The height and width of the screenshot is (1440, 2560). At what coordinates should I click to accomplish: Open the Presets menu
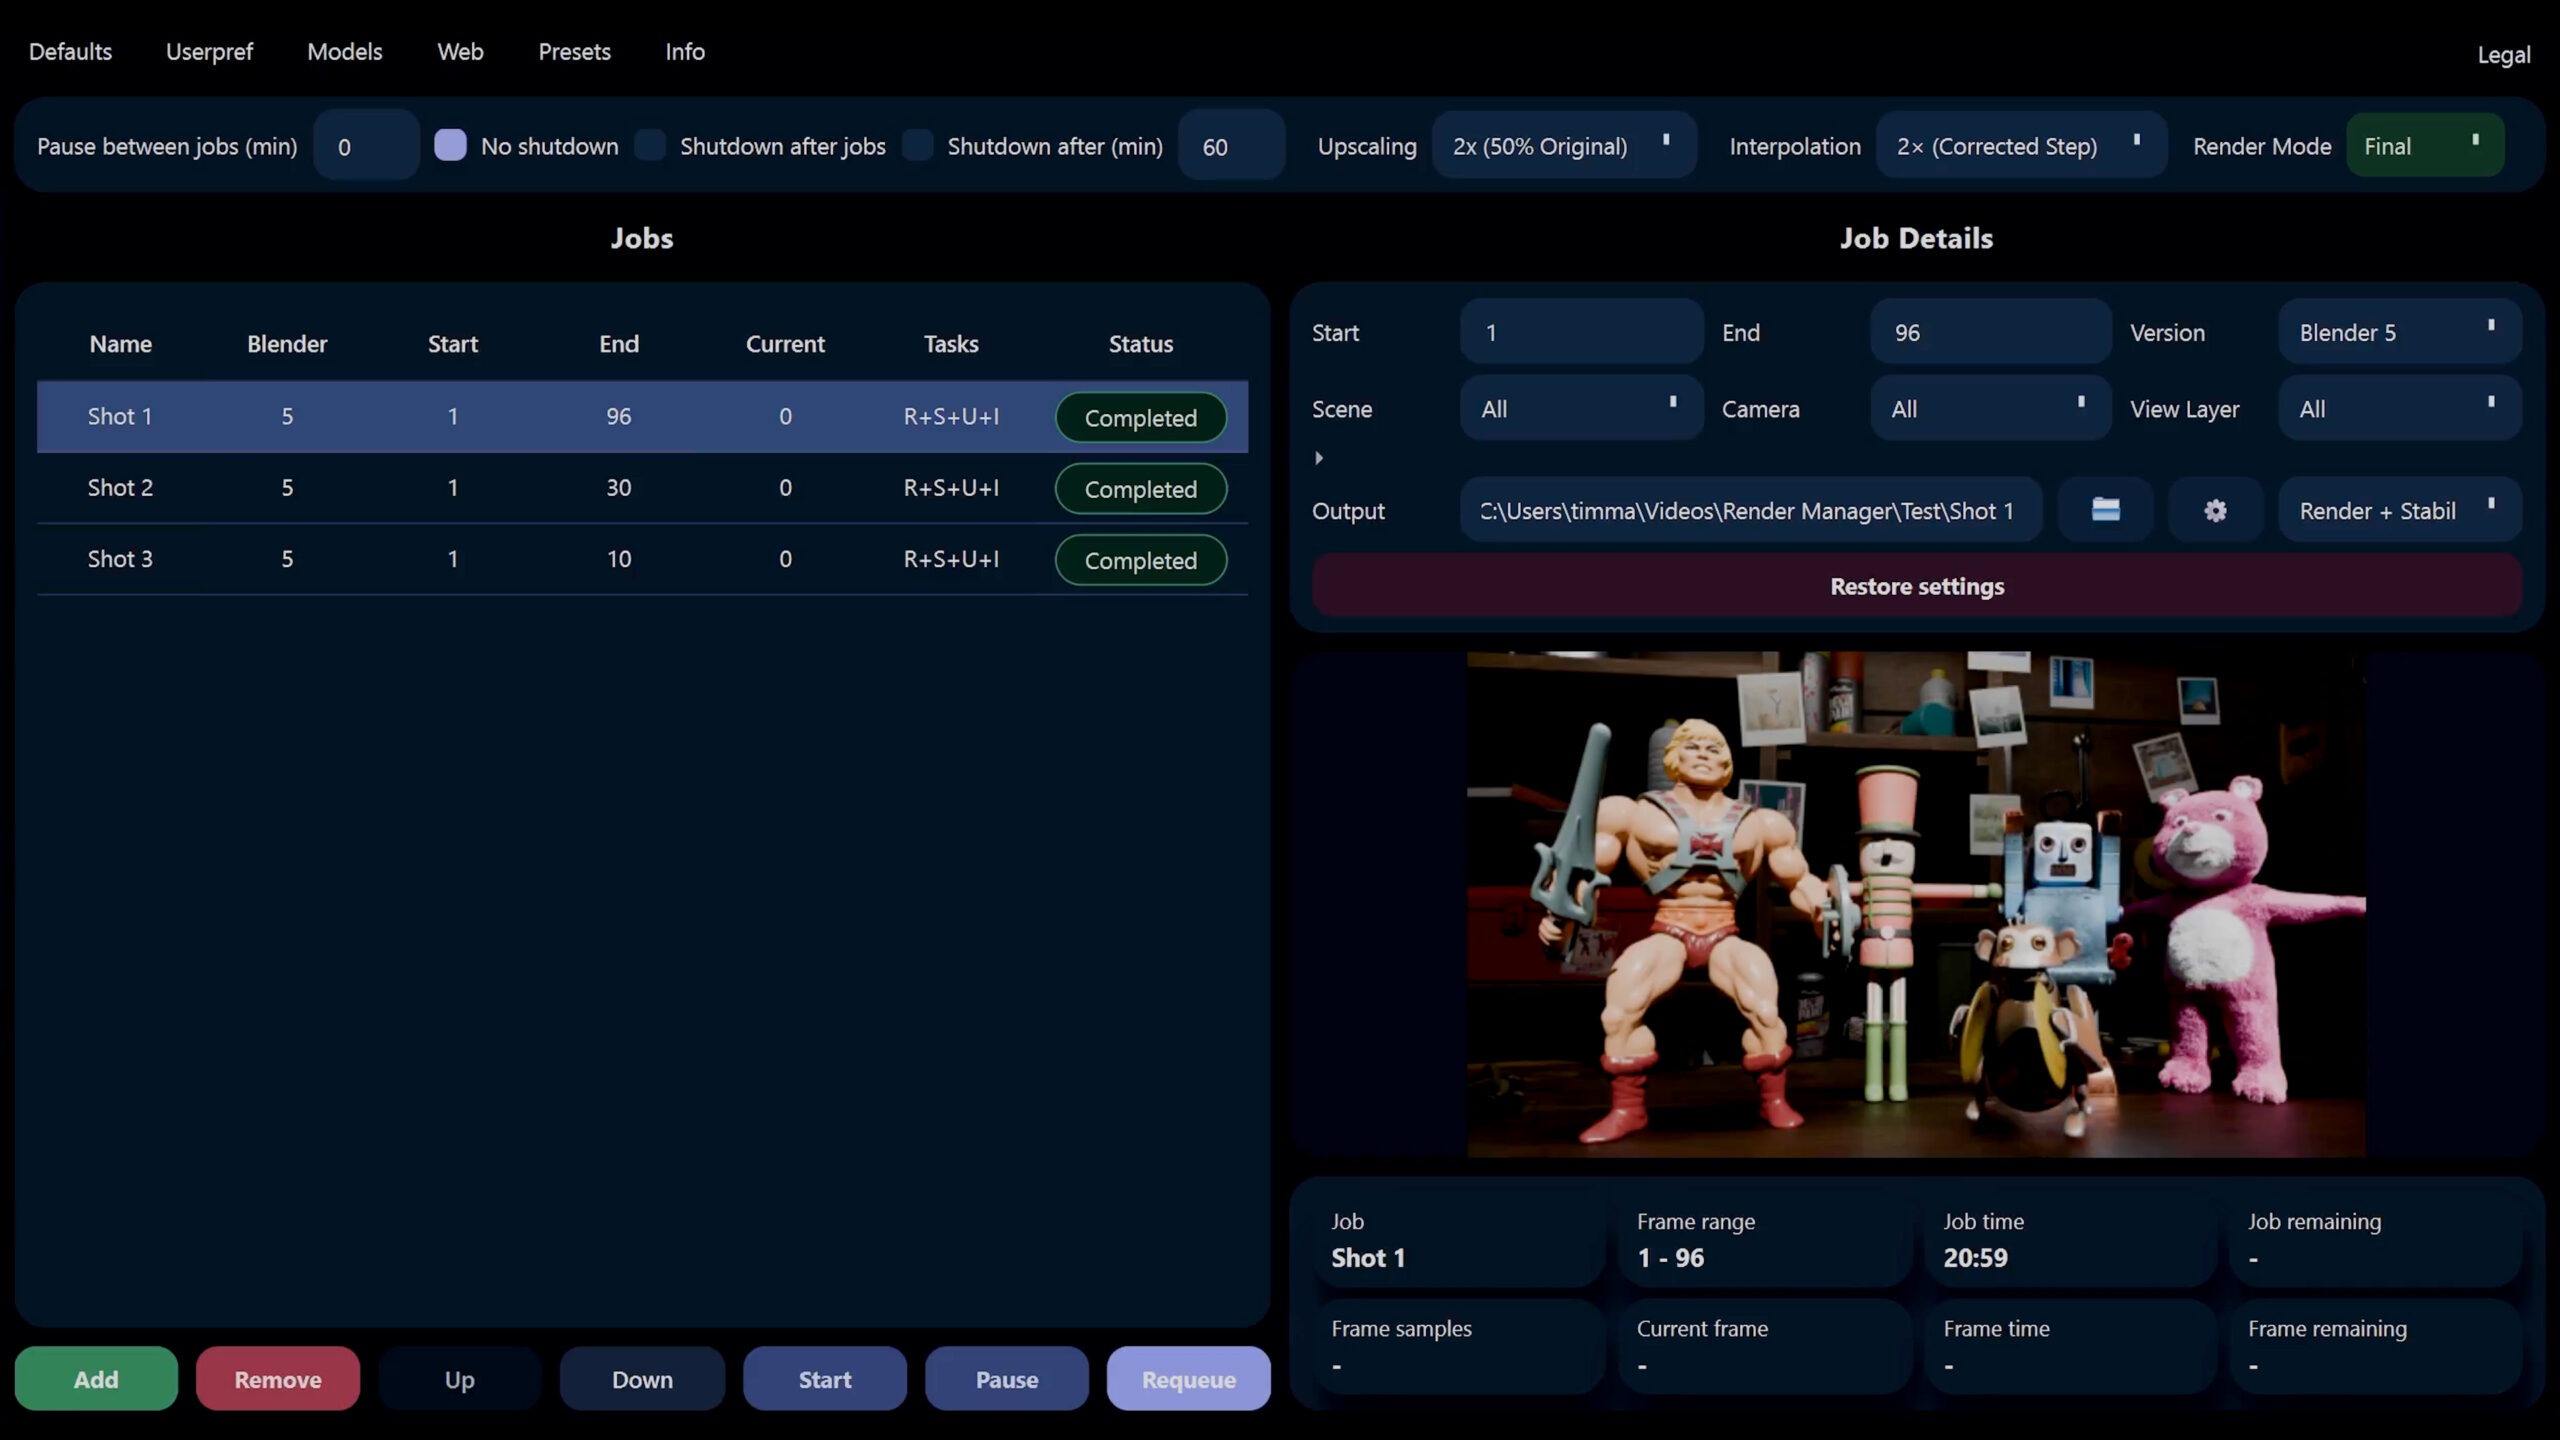[574, 52]
